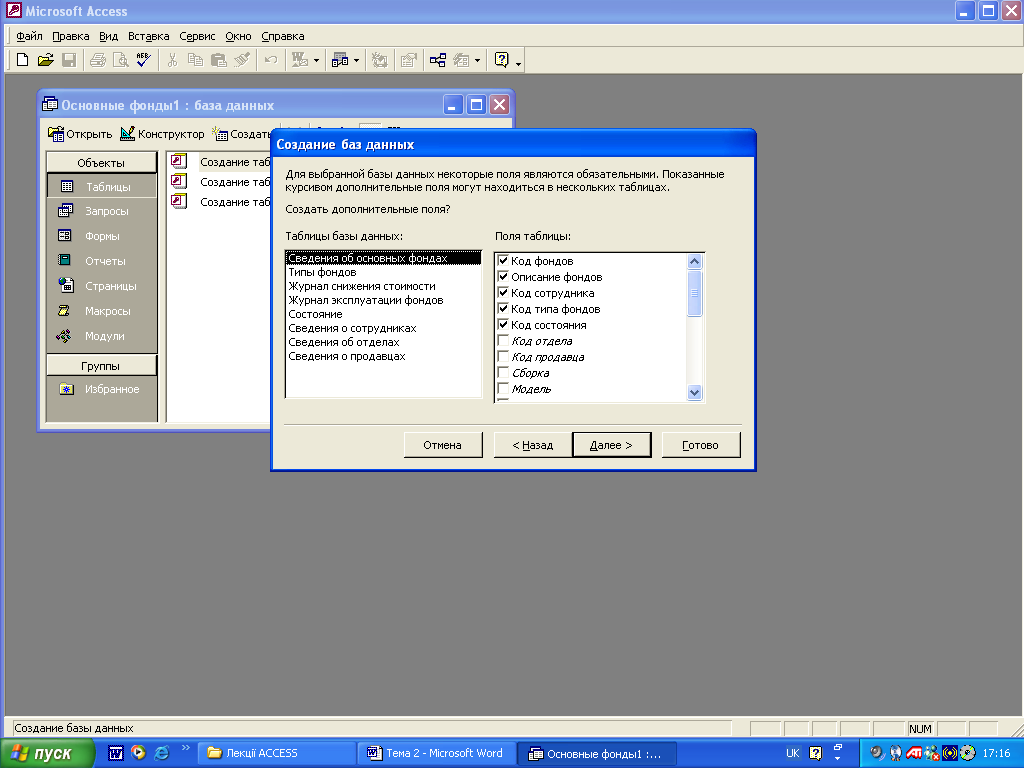Check the Модель field checkbox
This screenshot has height=768, width=1024.
point(504,389)
